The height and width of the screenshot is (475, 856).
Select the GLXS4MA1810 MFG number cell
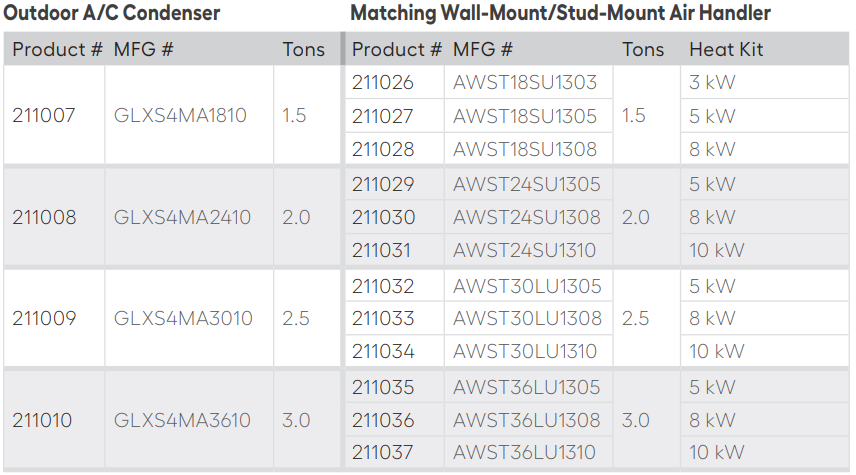point(181,116)
